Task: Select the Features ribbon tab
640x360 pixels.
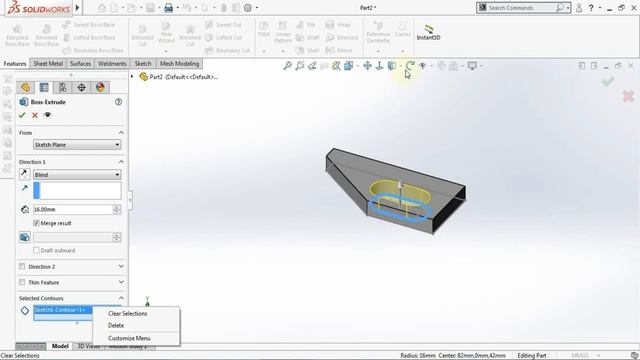Action: (15, 64)
